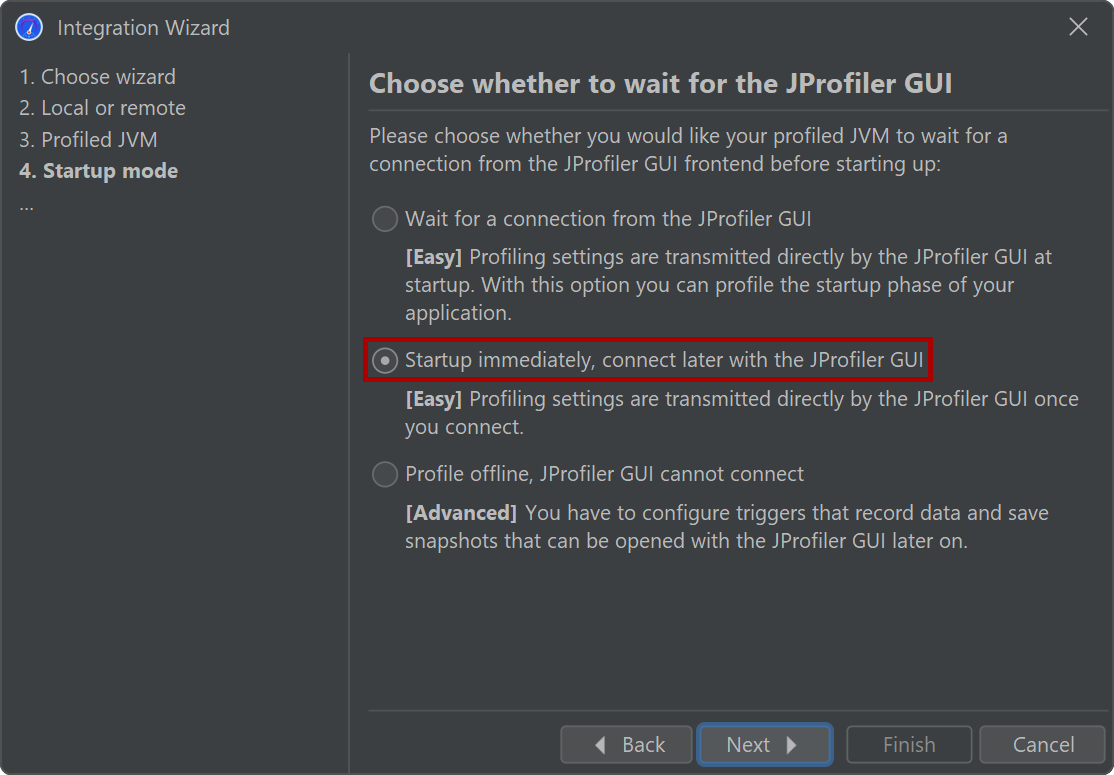1114x775 pixels.
Task: Click the 'Integration Wizard' window title
Action: click(x=143, y=28)
